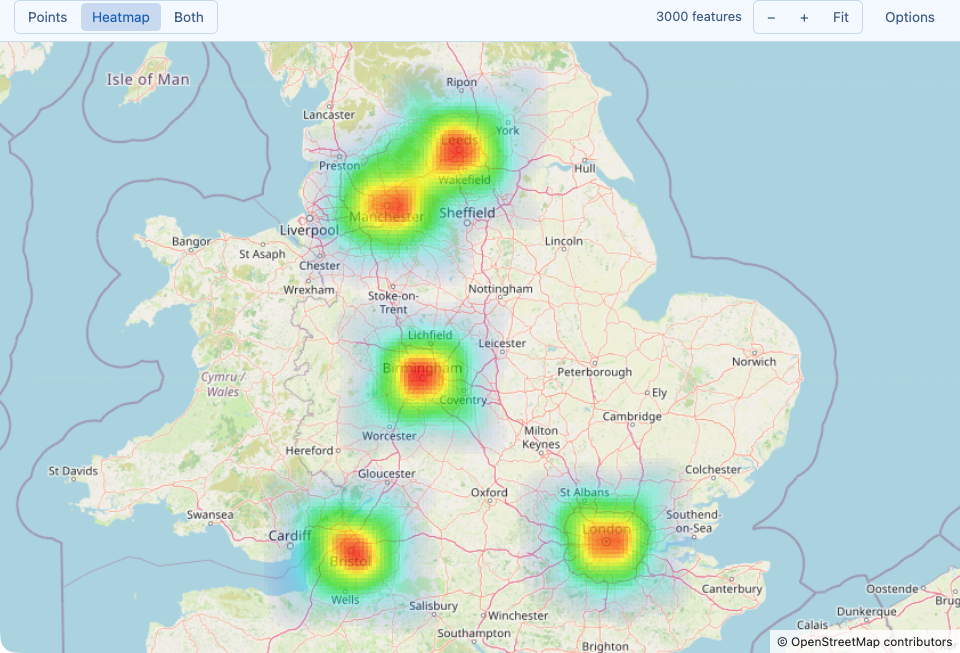
Task: Click the Lincoln city label
Action: (564, 241)
